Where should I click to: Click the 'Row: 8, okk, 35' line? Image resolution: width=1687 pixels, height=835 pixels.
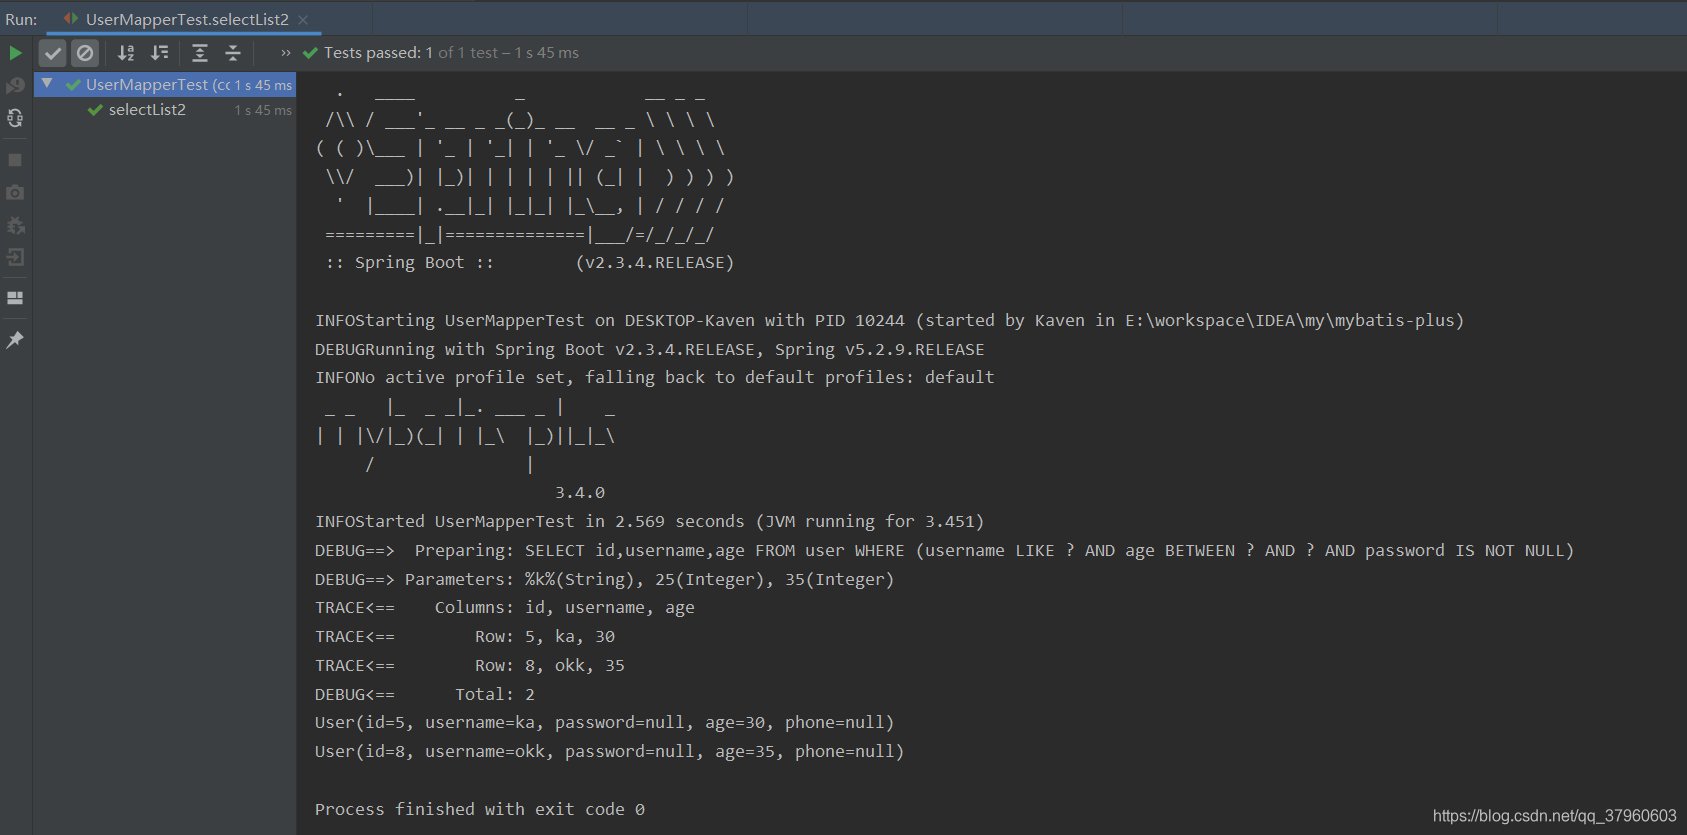tap(470, 666)
